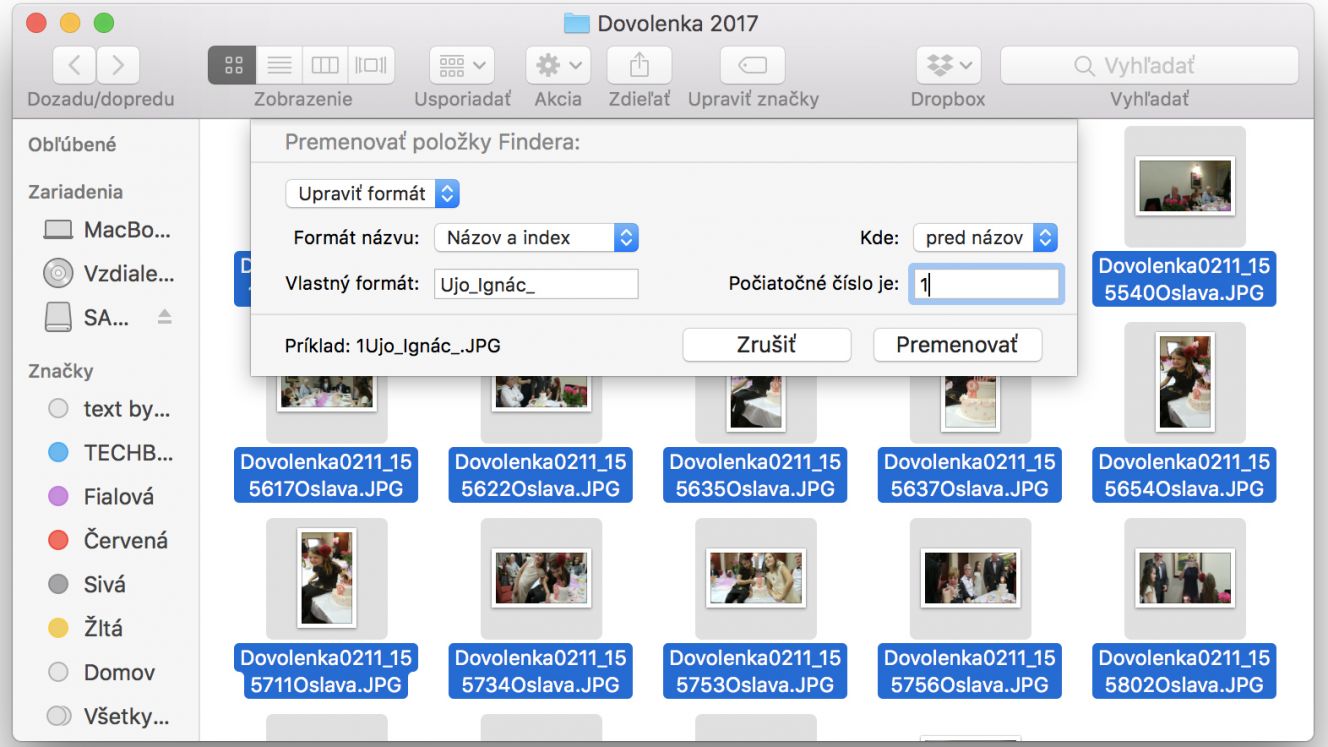Switch to cover flow view

tap(371, 65)
